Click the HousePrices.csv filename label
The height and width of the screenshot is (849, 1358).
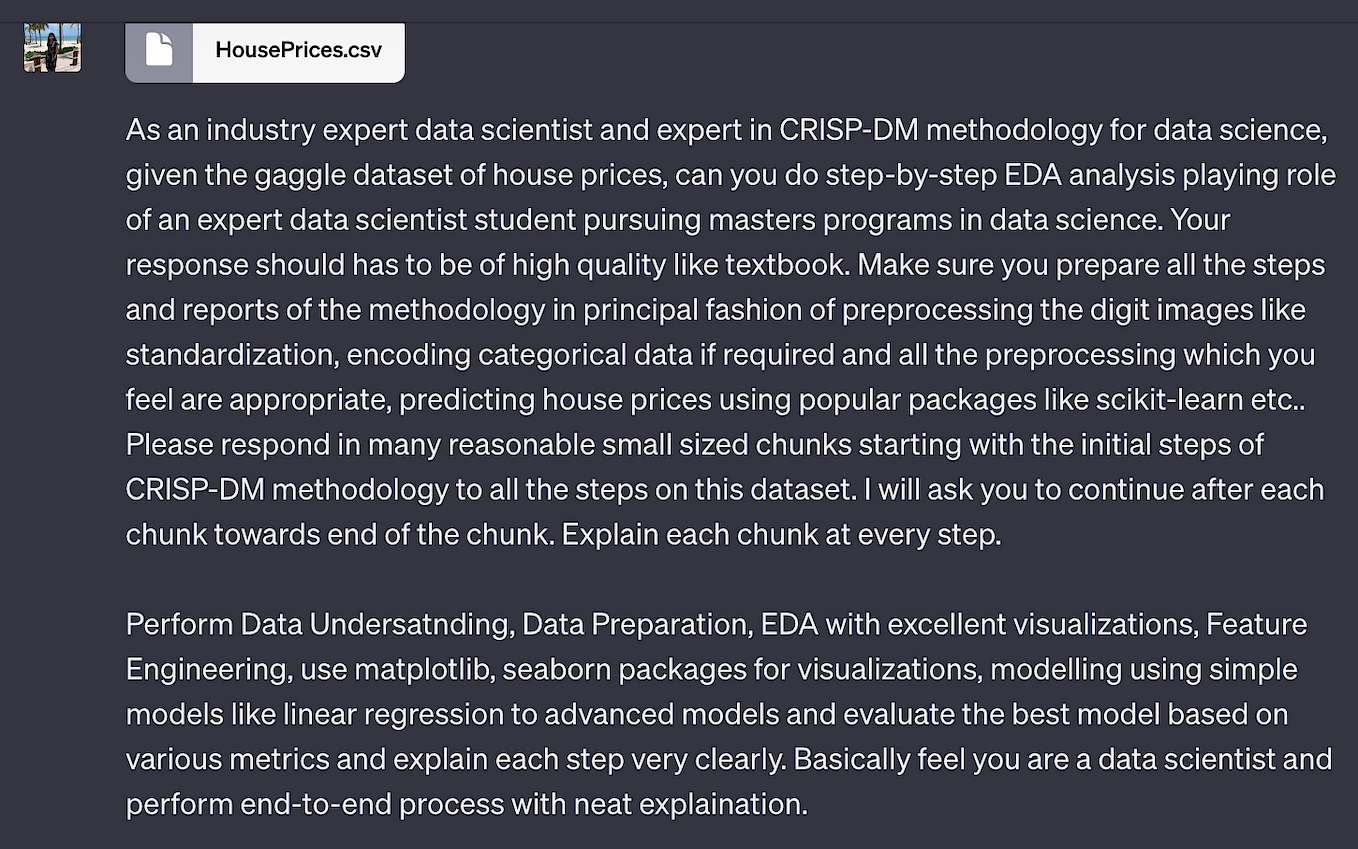(x=297, y=52)
